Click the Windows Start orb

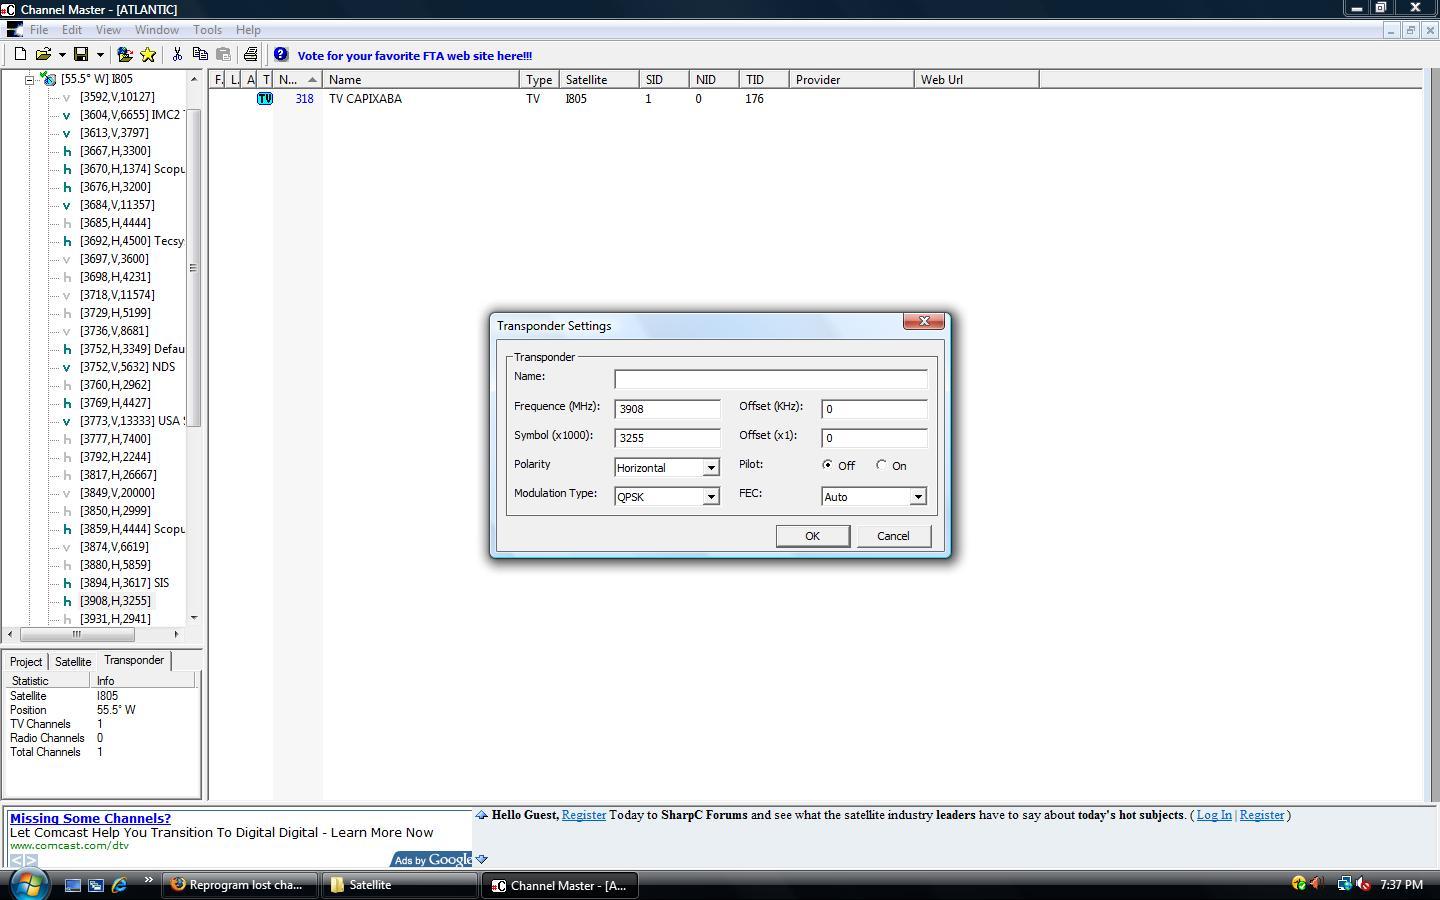[28, 884]
